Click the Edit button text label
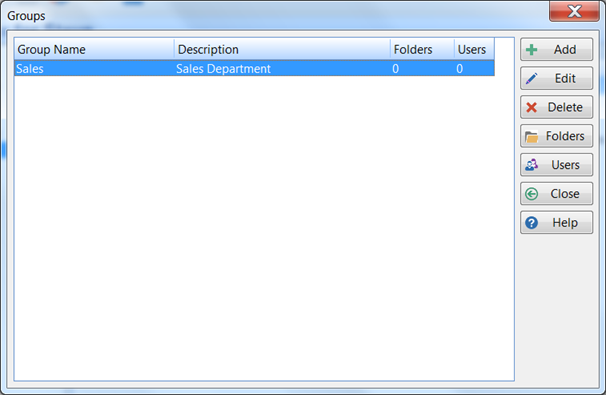606x395 pixels. point(565,78)
